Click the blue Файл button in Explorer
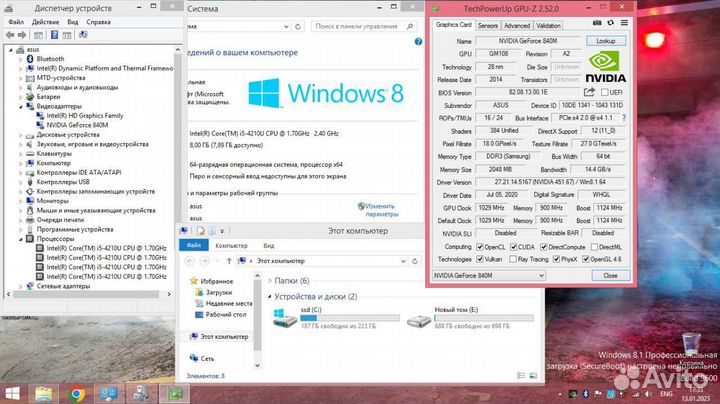 click(193, 245)
